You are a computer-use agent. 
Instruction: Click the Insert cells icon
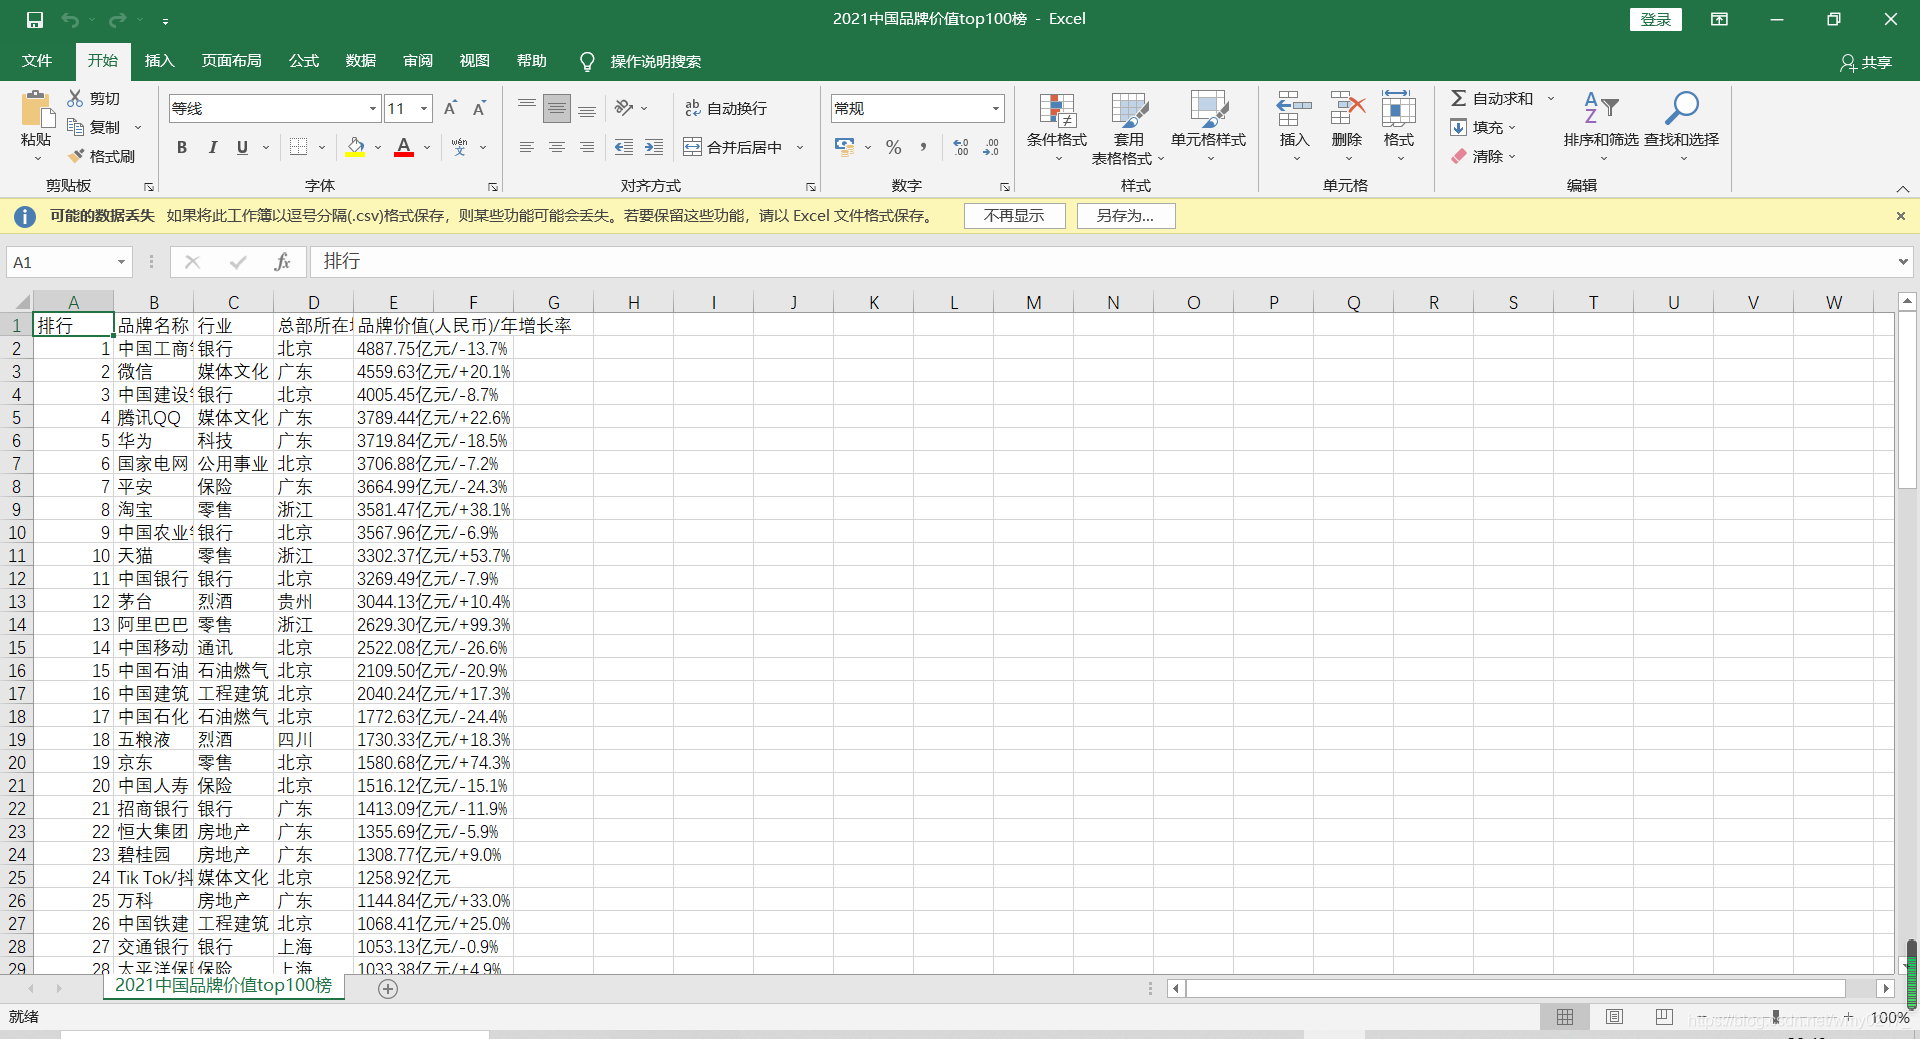1294,108
